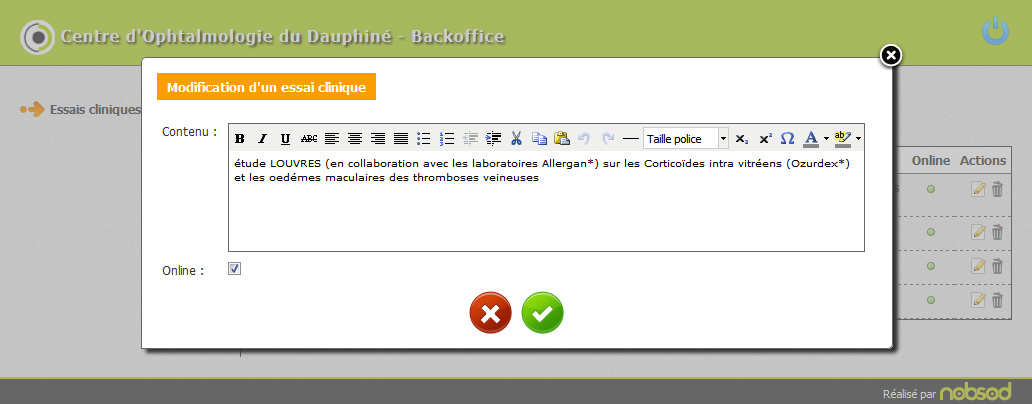Log out using the blue power icon
The height and width of the screenshot is (404, 1032).
click(995, 31)
